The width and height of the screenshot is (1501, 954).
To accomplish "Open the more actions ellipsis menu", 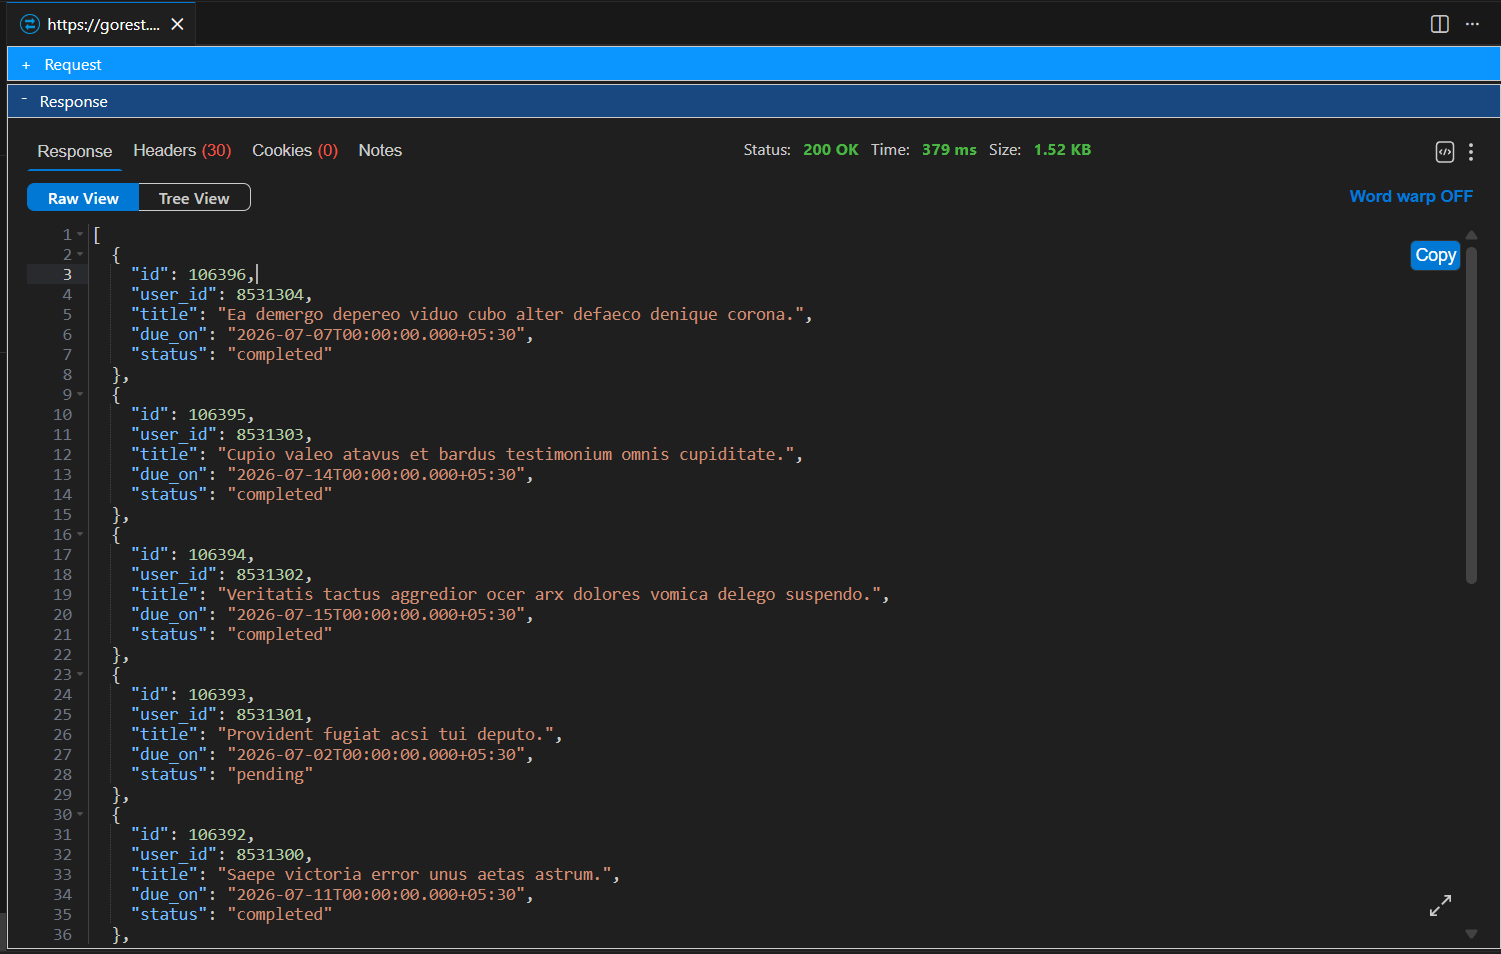I will click(x=1472, y=24).
